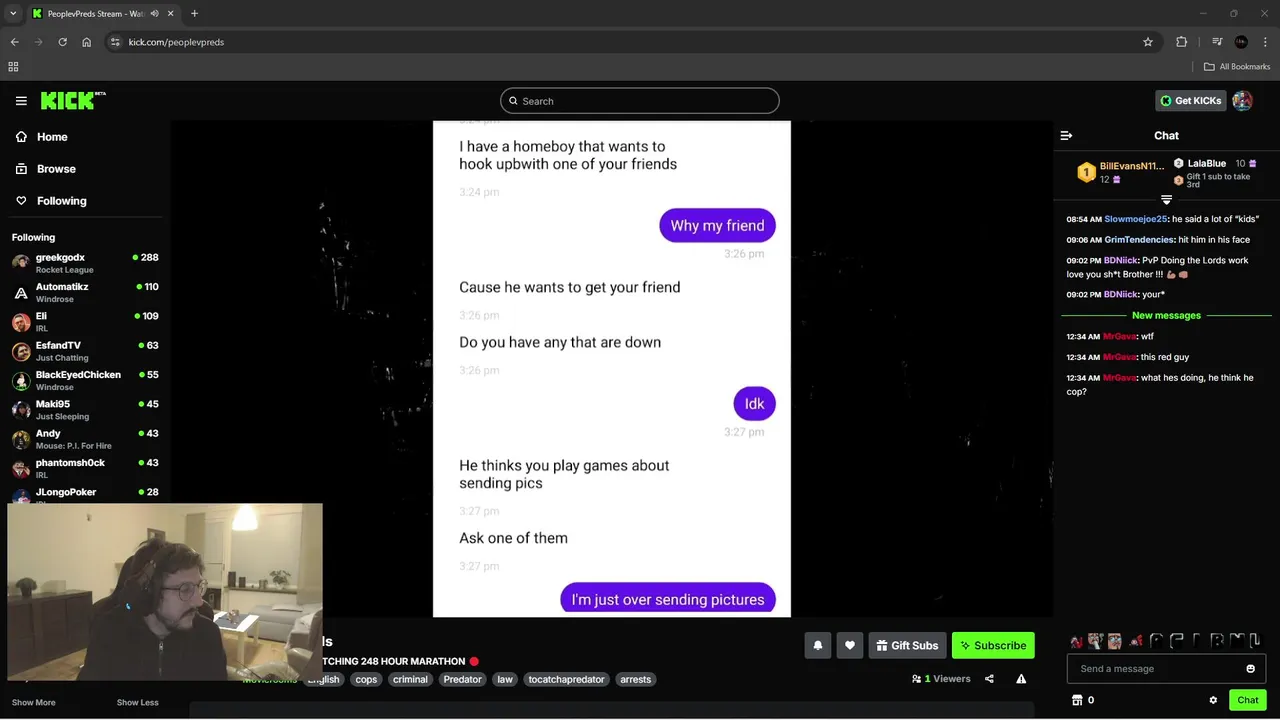The height and width of the screenshot is (720, 1280).
Task: Open chat settings gear
Action: point(1213,700)
